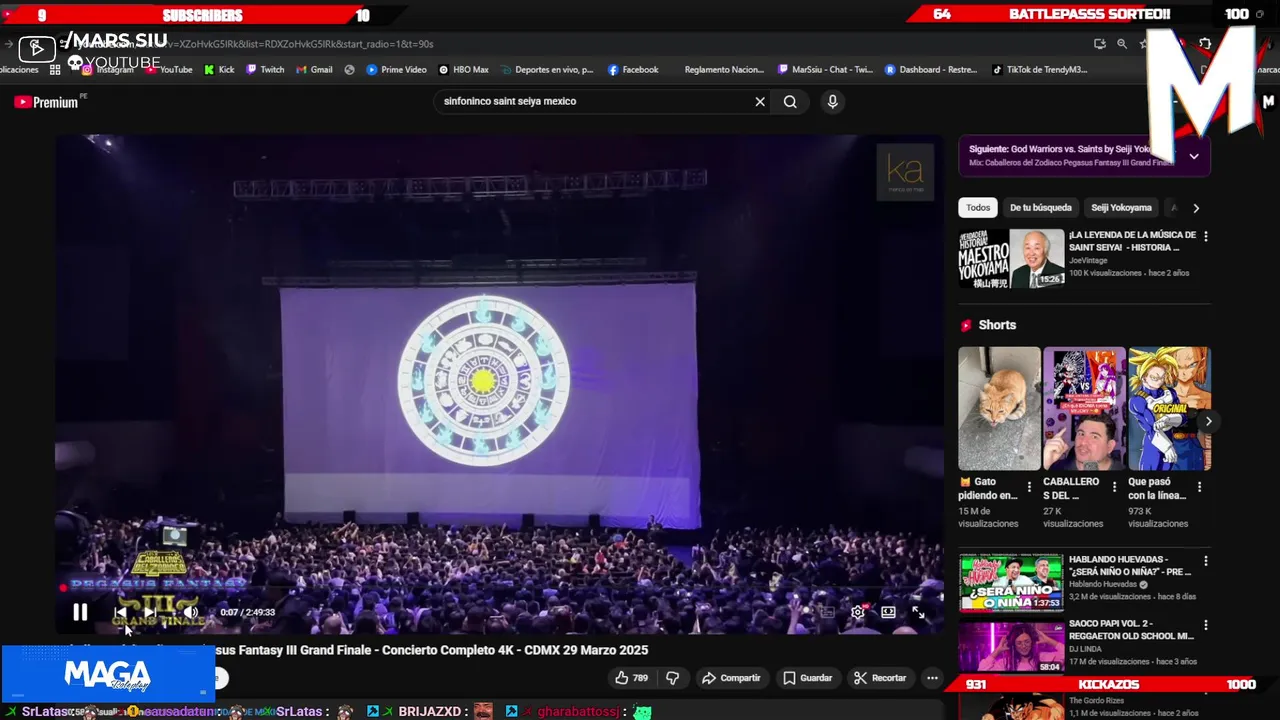Open HBO Max bookmark

[x=463, y=70]
